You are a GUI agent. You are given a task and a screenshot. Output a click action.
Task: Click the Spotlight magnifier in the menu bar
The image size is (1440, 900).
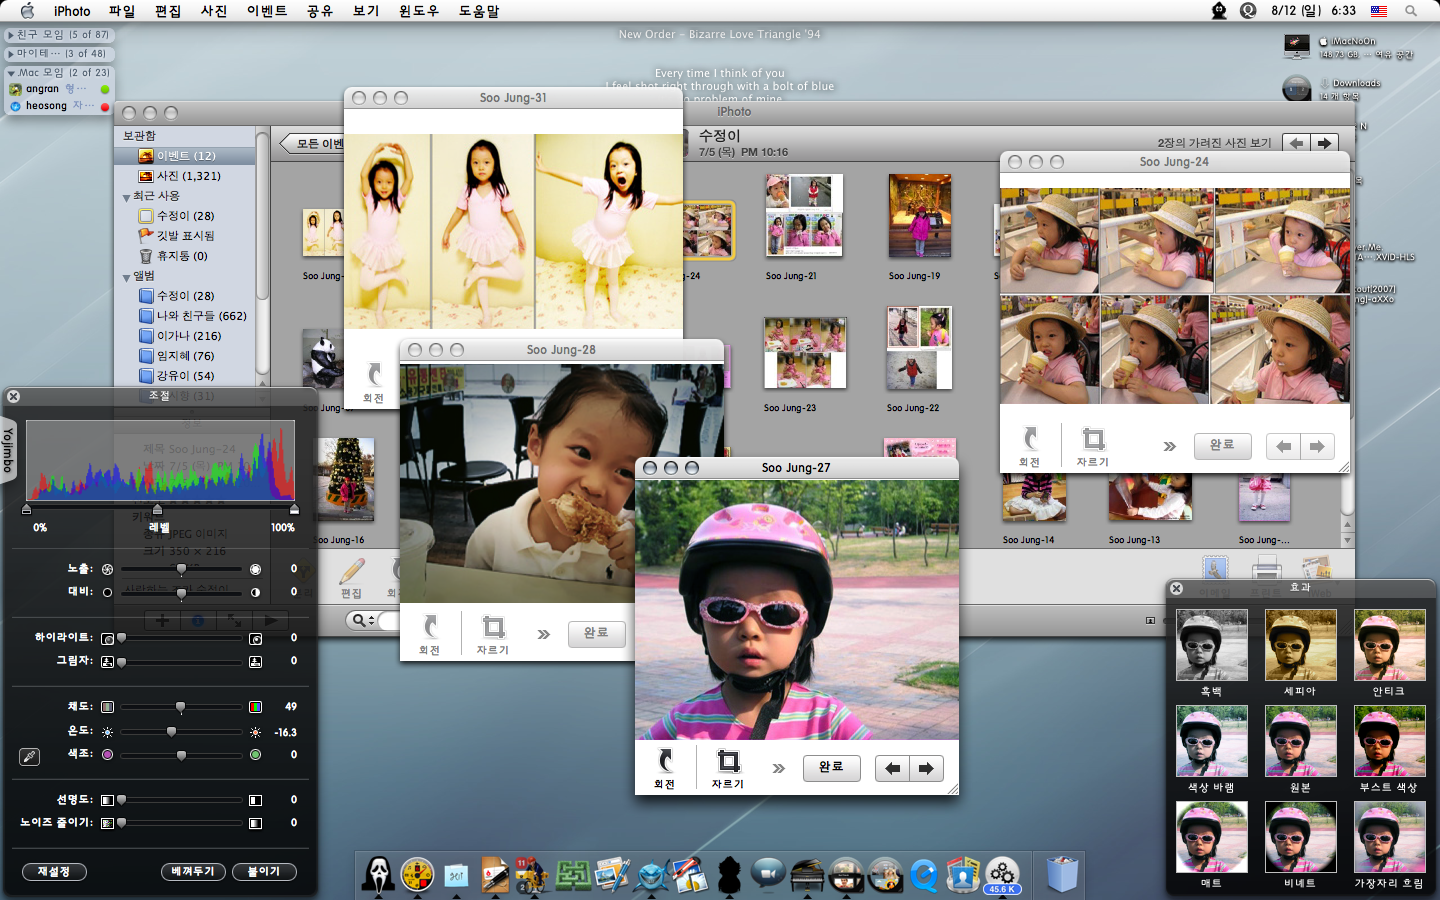pyautogui.click(x=1411, y=11)
